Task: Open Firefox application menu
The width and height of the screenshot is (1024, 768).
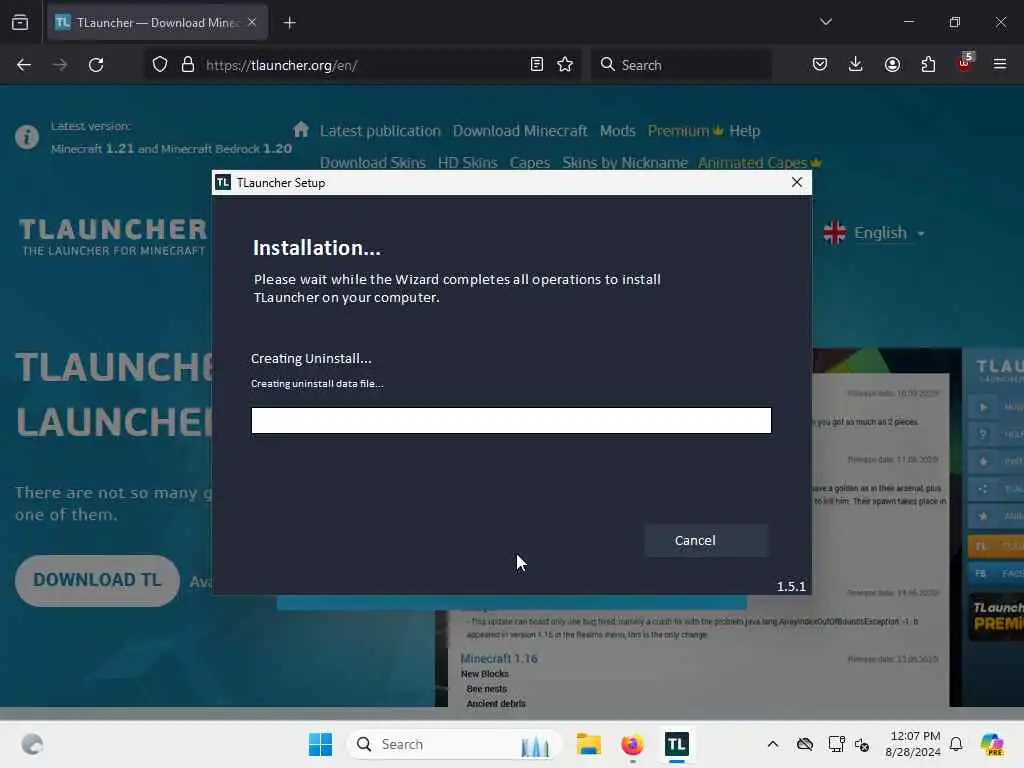Action: coord(1000,65)
